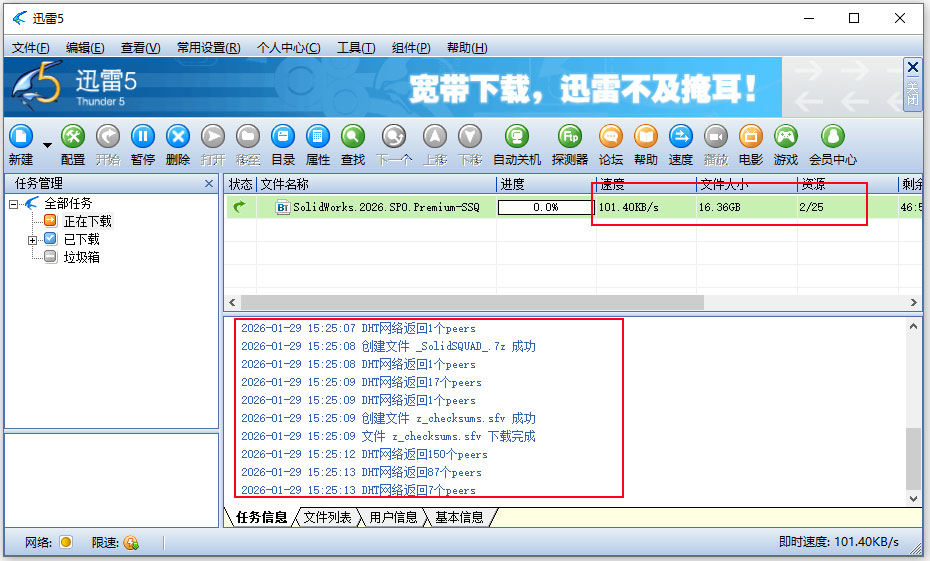Click left arrow of task list scrollbar
Image resolution: width=930 pixels, height=561 pixels.
point(232,302)
